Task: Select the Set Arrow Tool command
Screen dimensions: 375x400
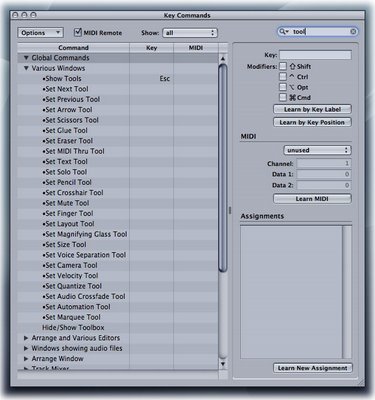Action: pos(67,110)
